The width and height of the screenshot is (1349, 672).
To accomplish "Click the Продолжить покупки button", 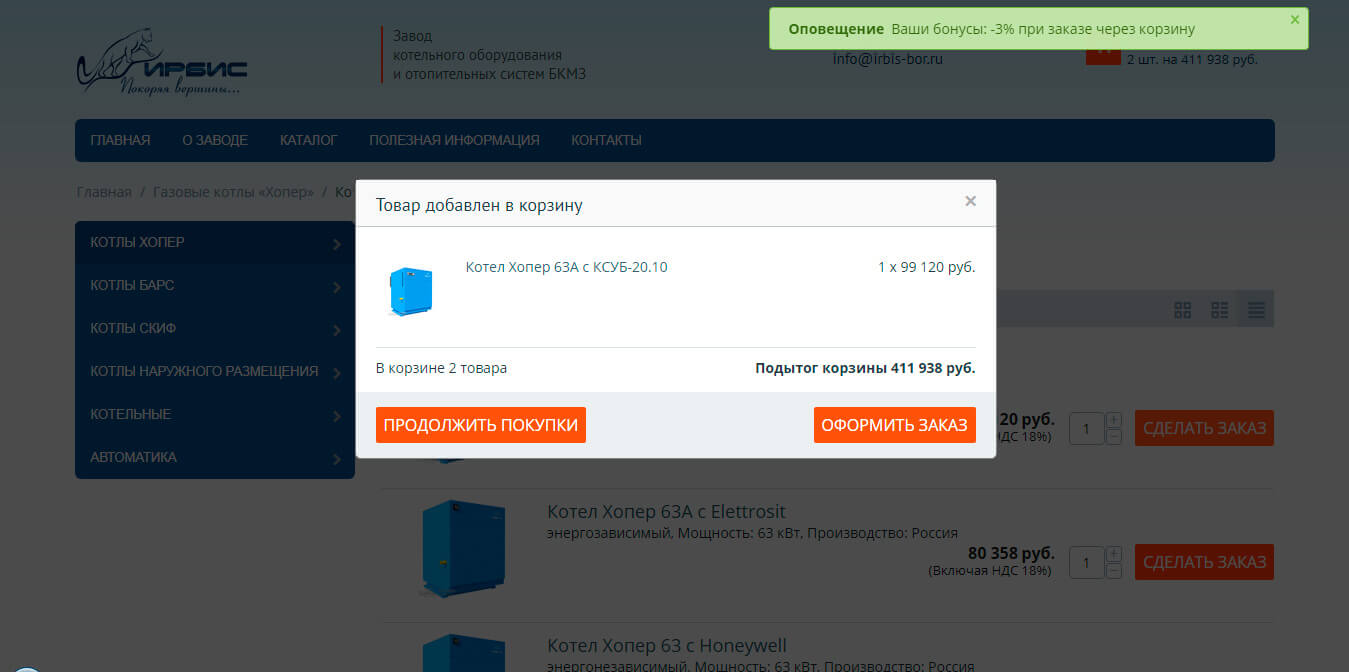I will tap(481, 425).
